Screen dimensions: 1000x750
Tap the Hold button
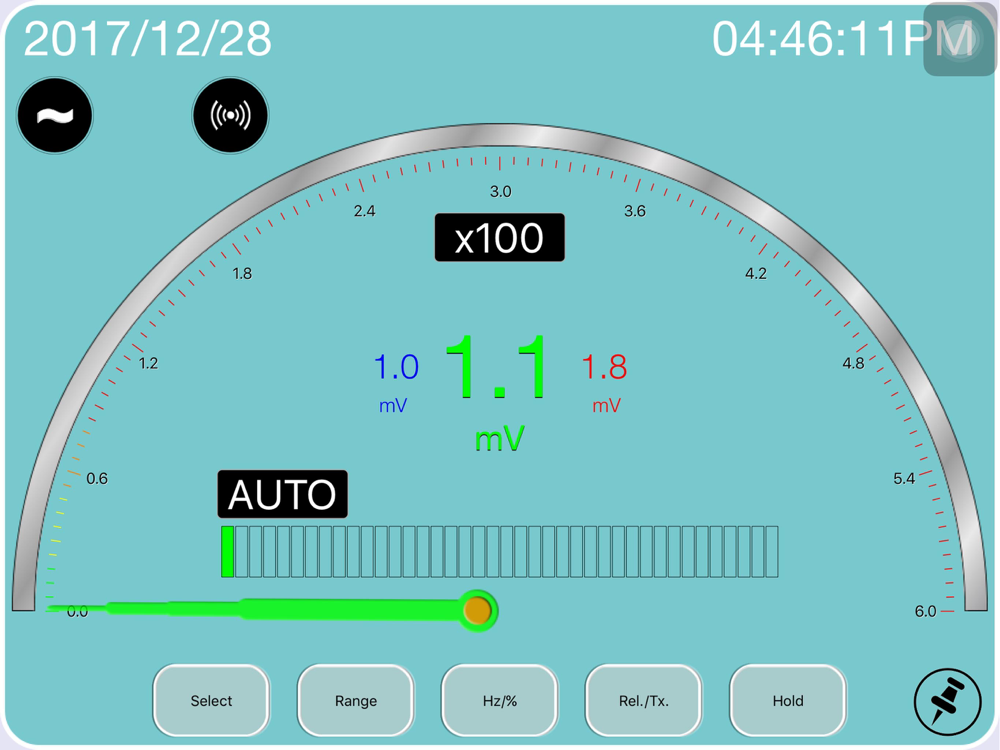point(788,700)
